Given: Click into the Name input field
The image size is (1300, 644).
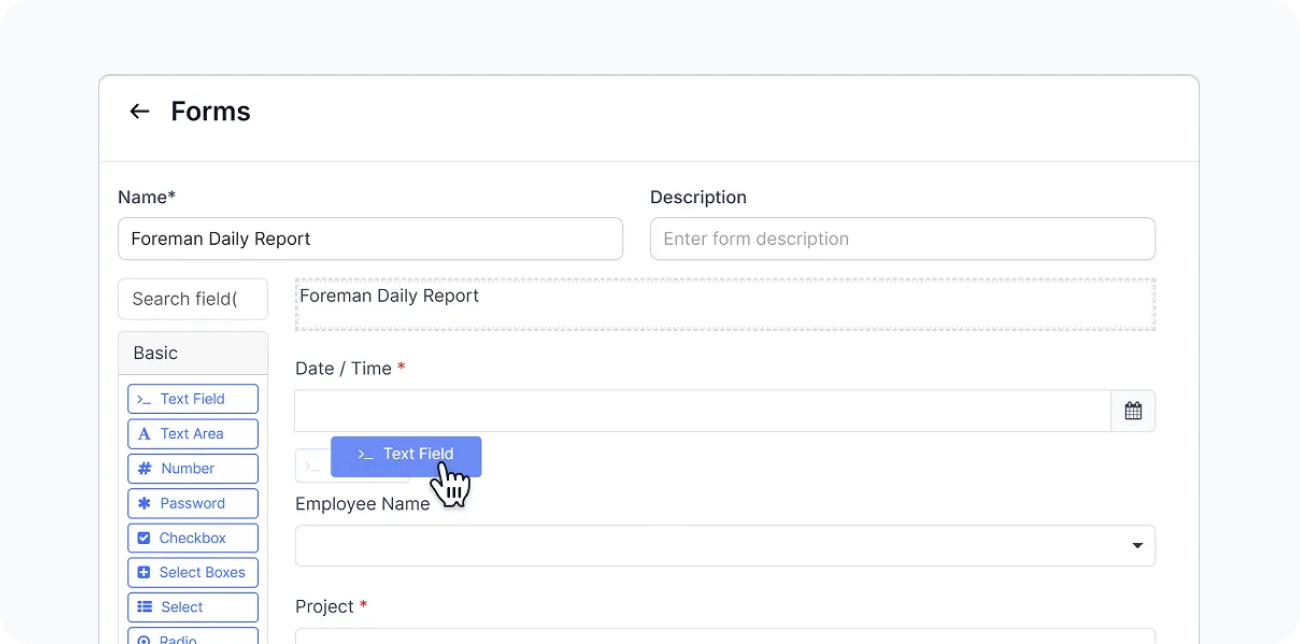Looking at the screenshot, I should (x=370, y=239).
